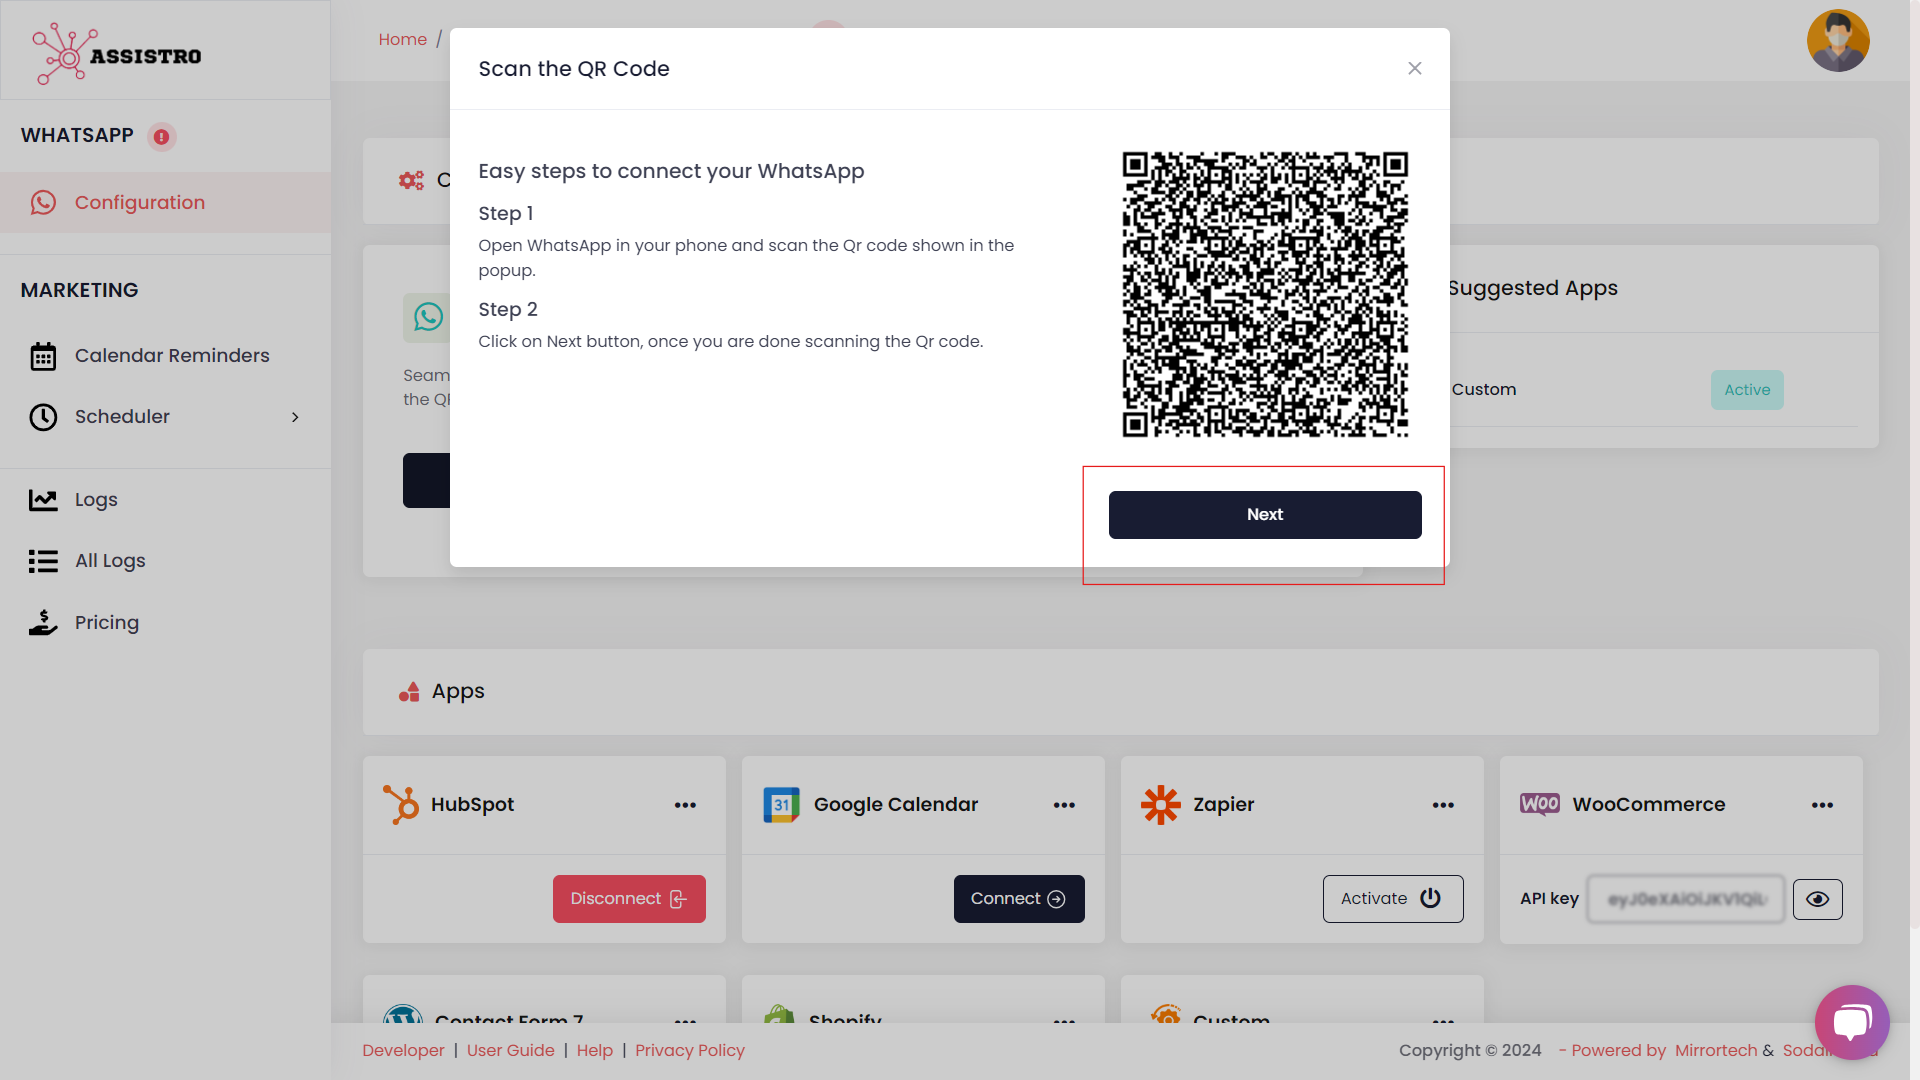The height and width of the screenshot is (1080, 1920).
Task: Open Calendar Reminders in sidebar
Action: coord(171,356)
